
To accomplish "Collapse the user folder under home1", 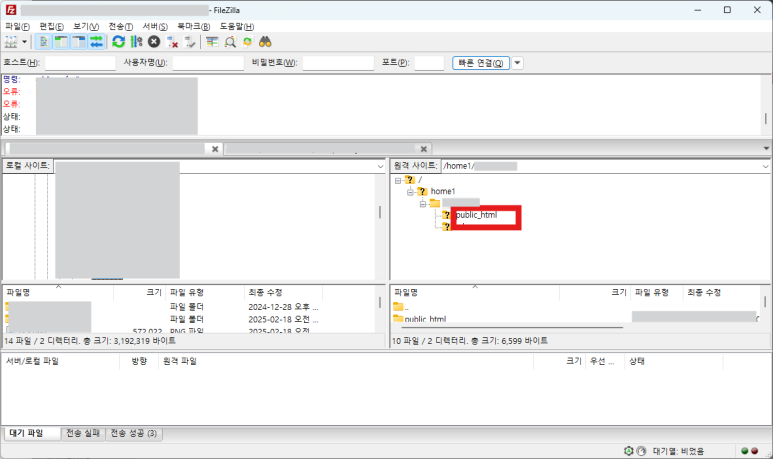I will point(422,204).
